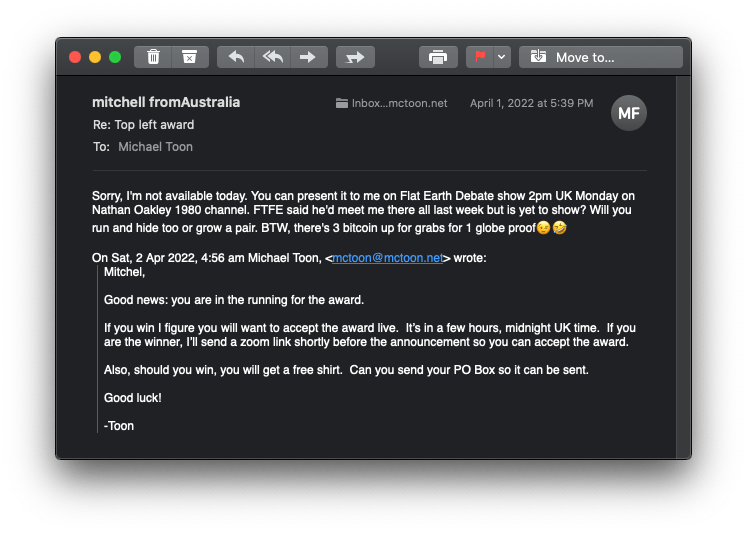The height and width of the screenshot is (533, 747).
Task: Click the Reply All arrows
Action: click(x=272, y=57)
